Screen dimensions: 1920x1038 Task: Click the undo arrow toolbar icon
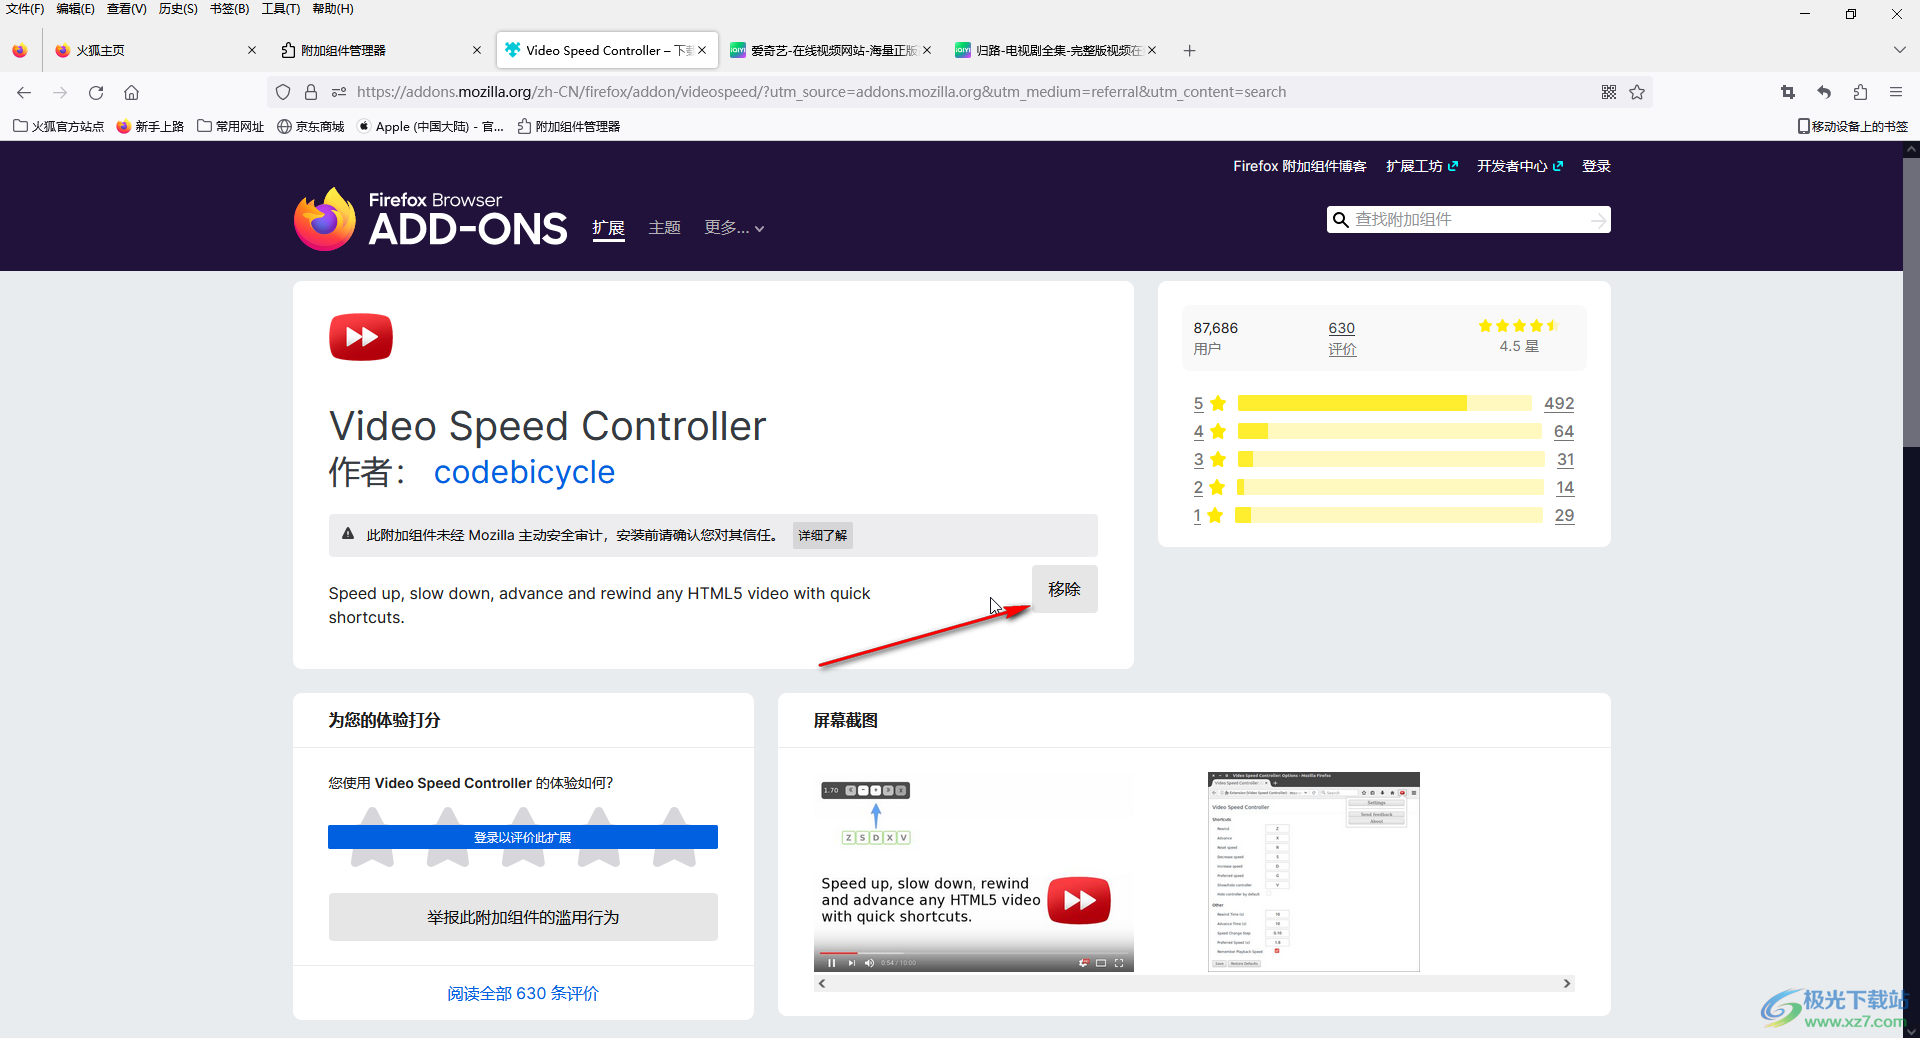click(x=1824, y=92)
